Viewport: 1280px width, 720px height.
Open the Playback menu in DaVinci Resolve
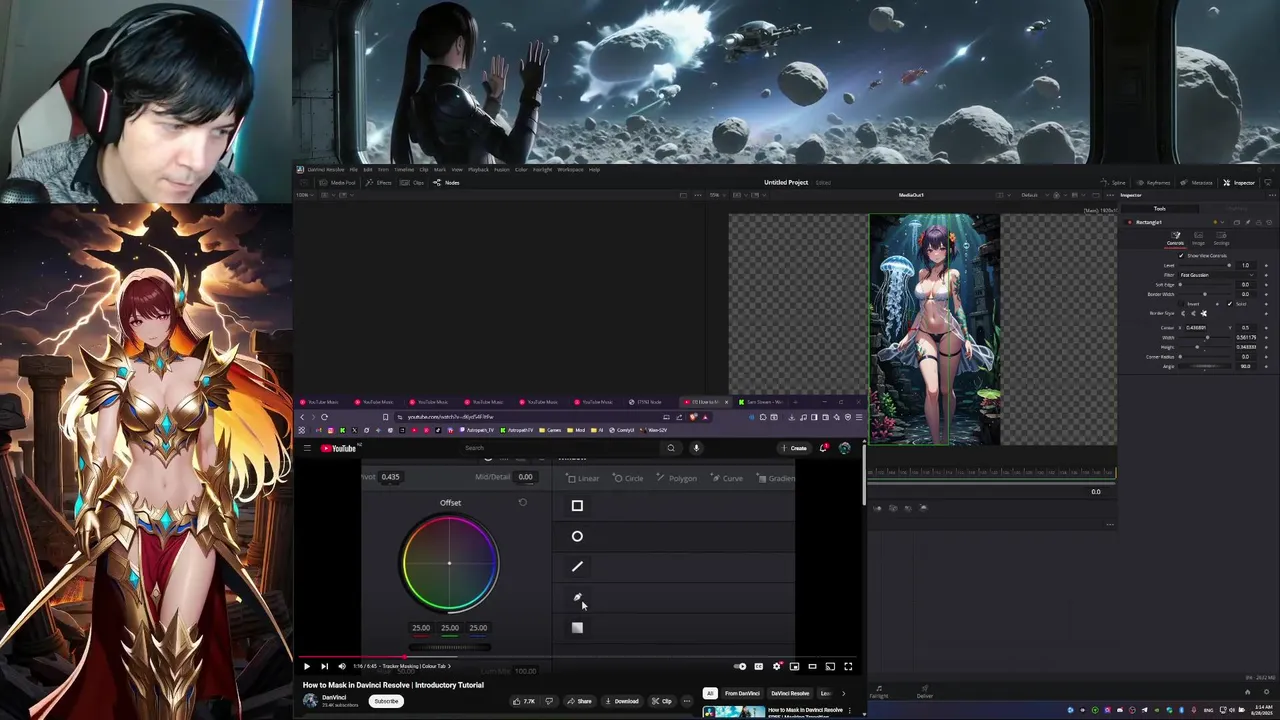[x=478, y=170]
